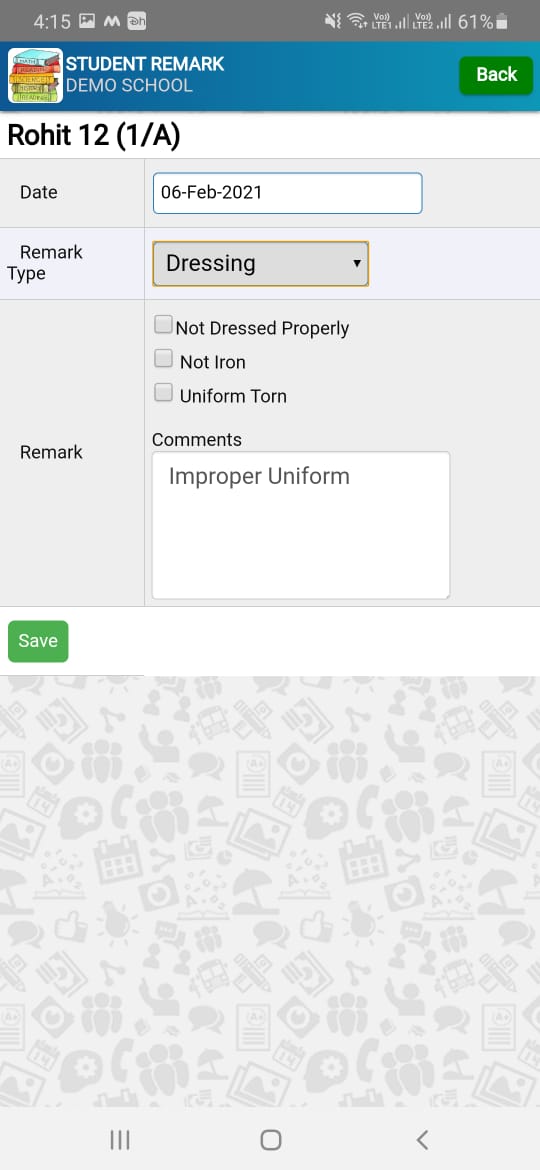
Task: Tap the home navigation icon
Action: pyautogui.click(x=271, y=1139)
